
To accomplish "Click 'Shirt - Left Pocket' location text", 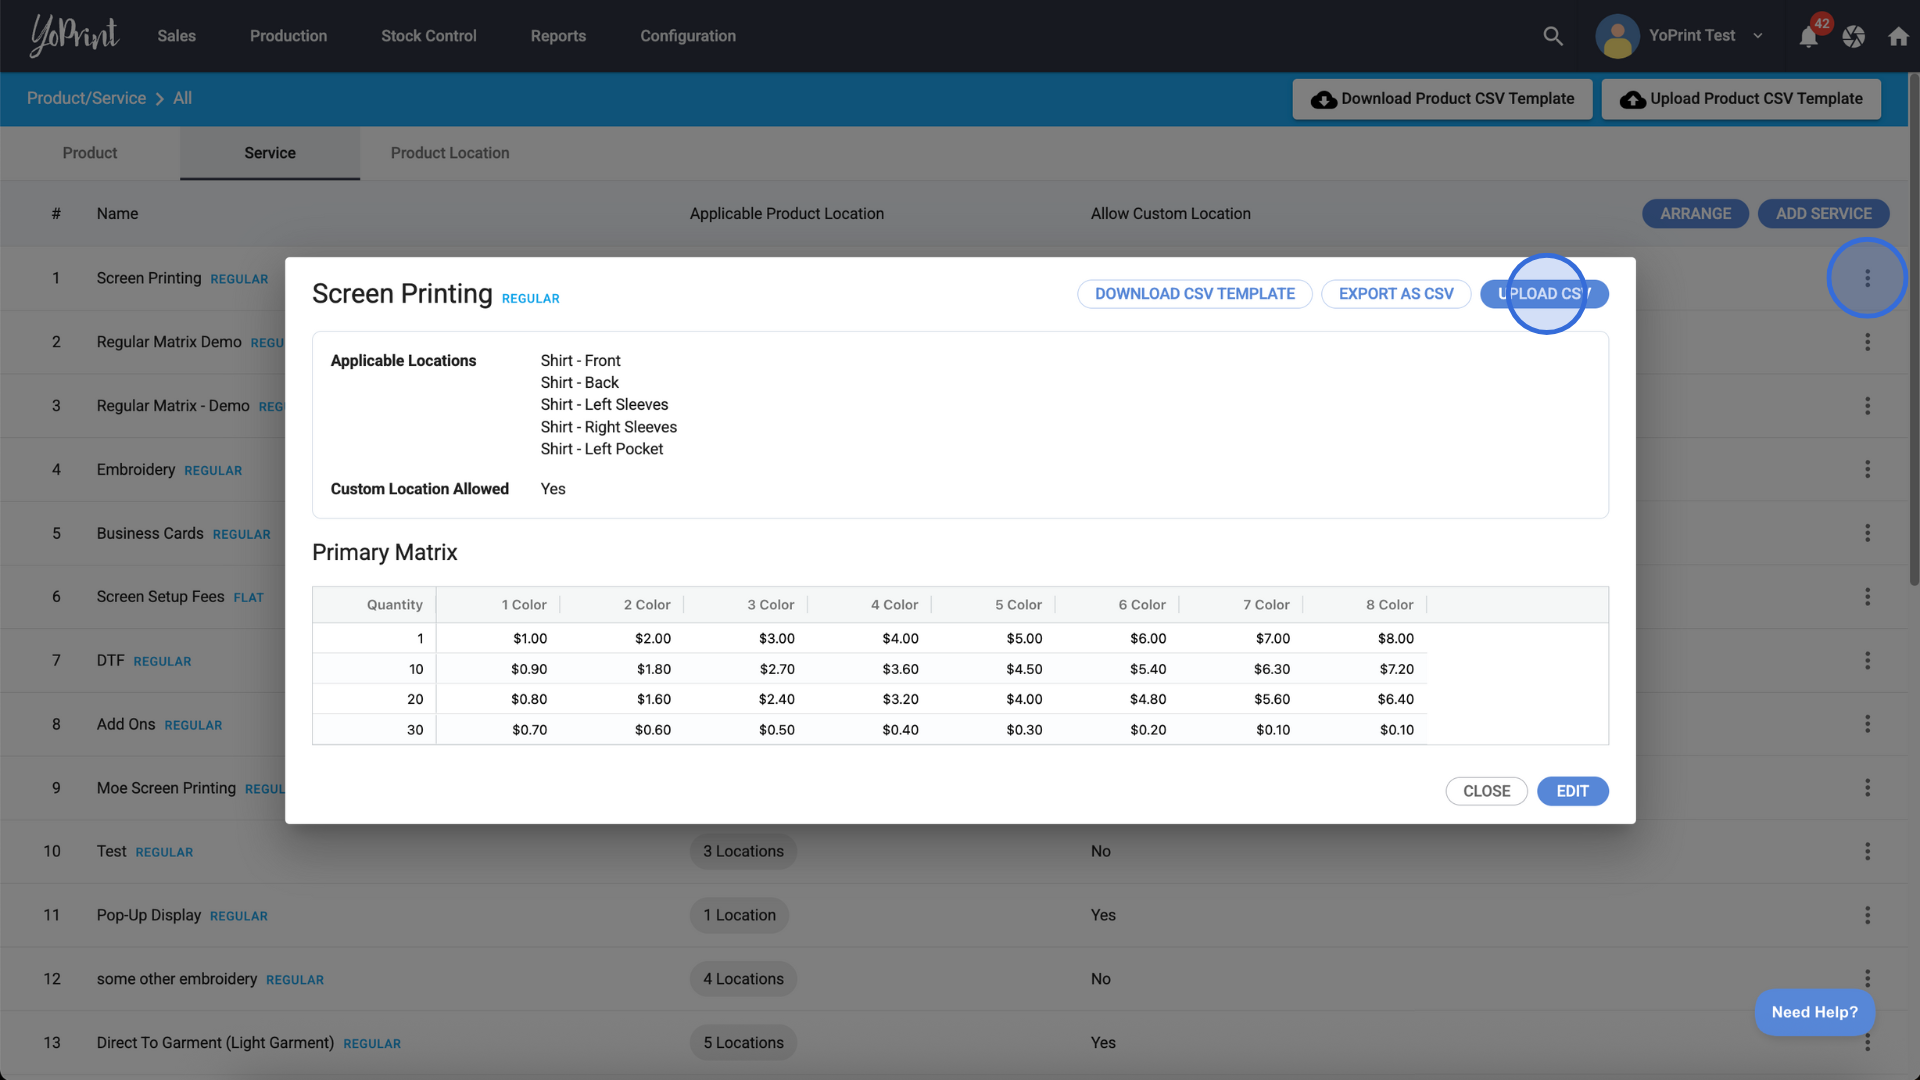I will point(602,449).
